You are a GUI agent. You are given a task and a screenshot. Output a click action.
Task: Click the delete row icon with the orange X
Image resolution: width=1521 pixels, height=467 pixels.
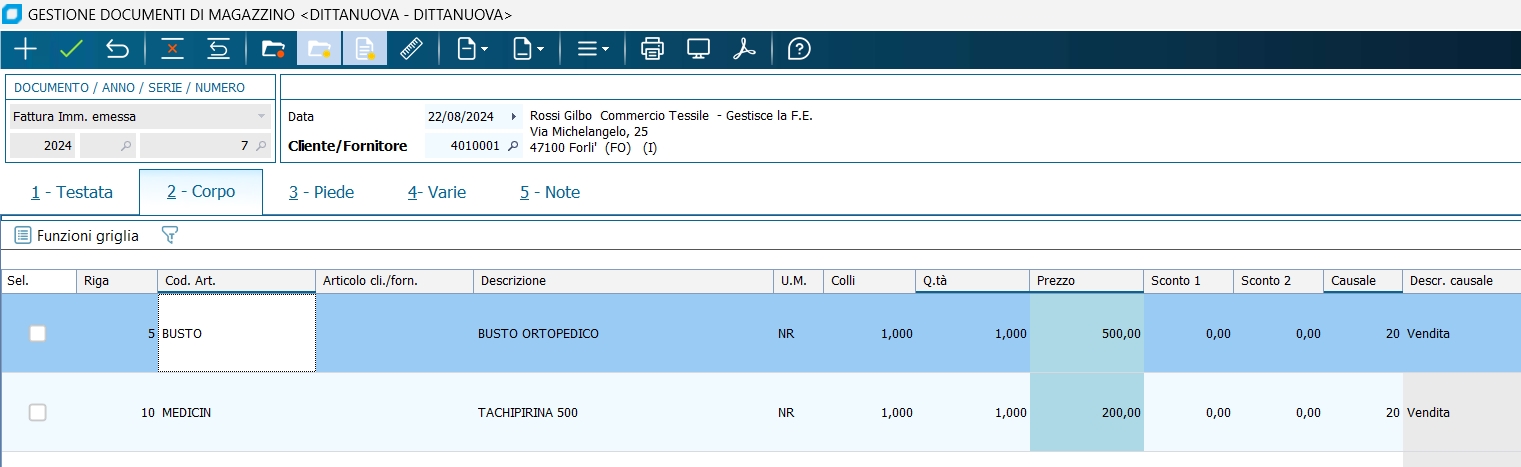pos(173,49)
